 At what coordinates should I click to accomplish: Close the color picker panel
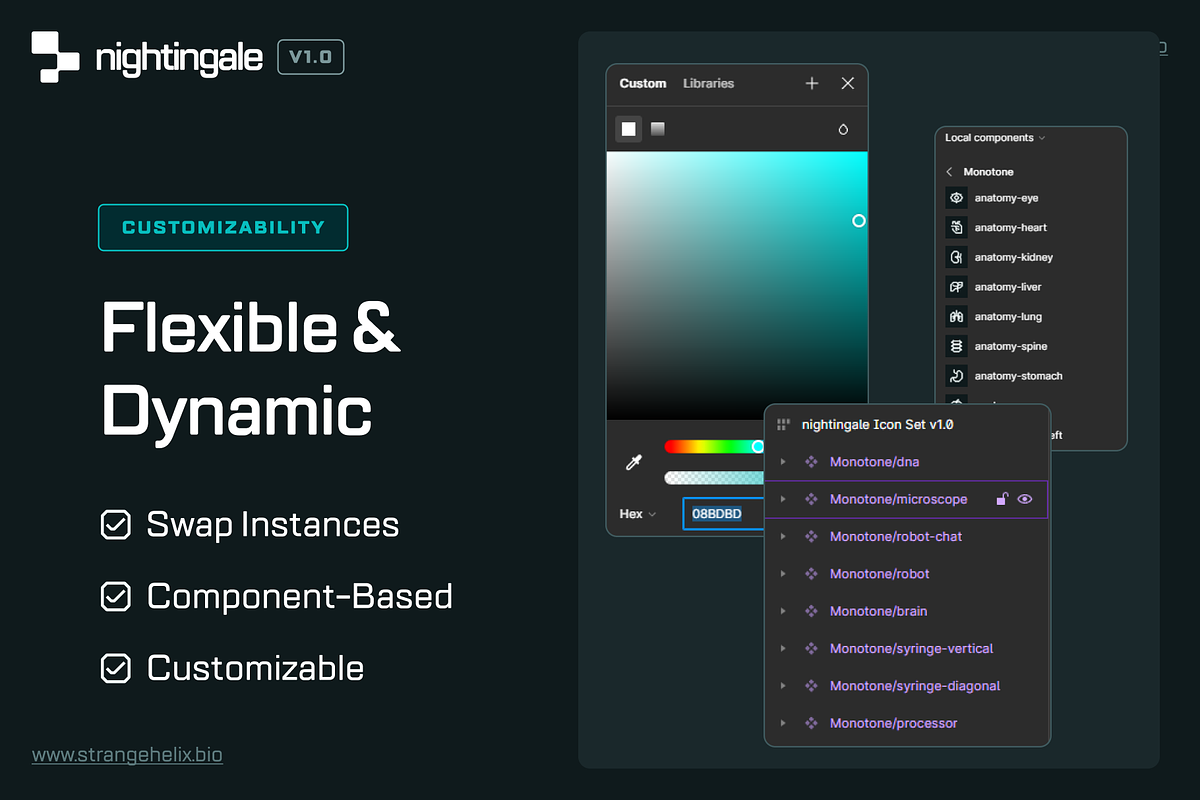[x=848, y=84]
